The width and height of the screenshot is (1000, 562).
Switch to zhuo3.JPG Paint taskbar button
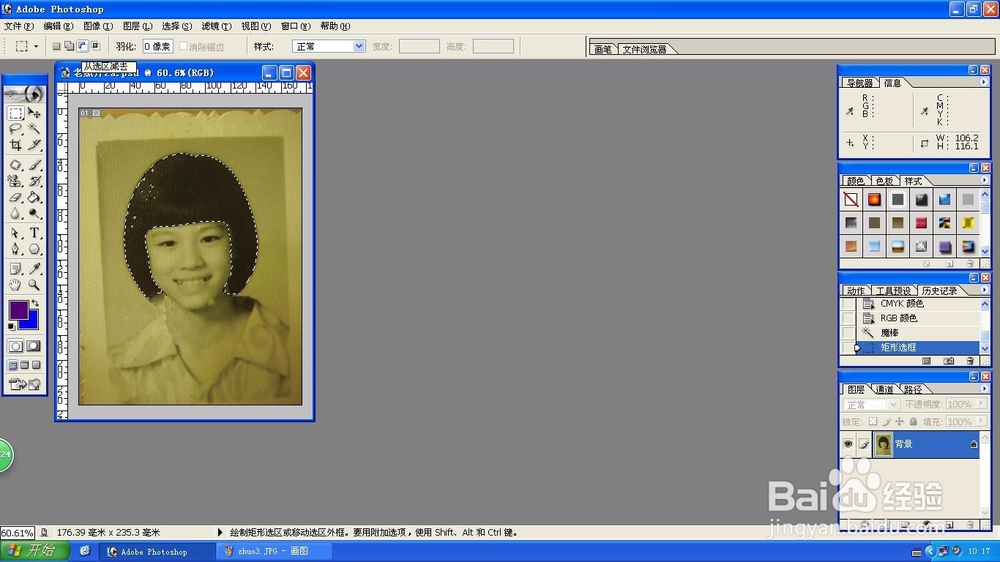(272, 551)
